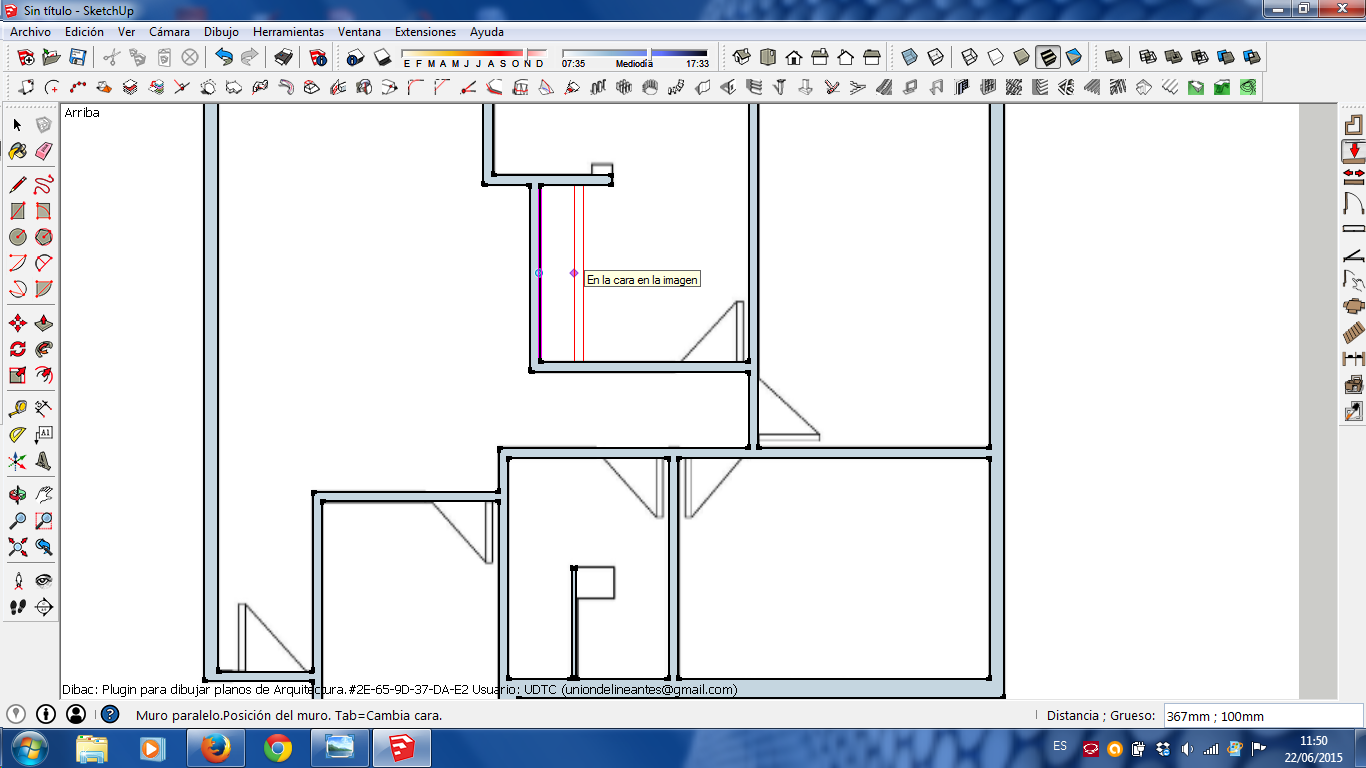This screenshot has height=768, width=1366.
Task: Pick the Tape Measure tool
Action: [x=18, y=409]
